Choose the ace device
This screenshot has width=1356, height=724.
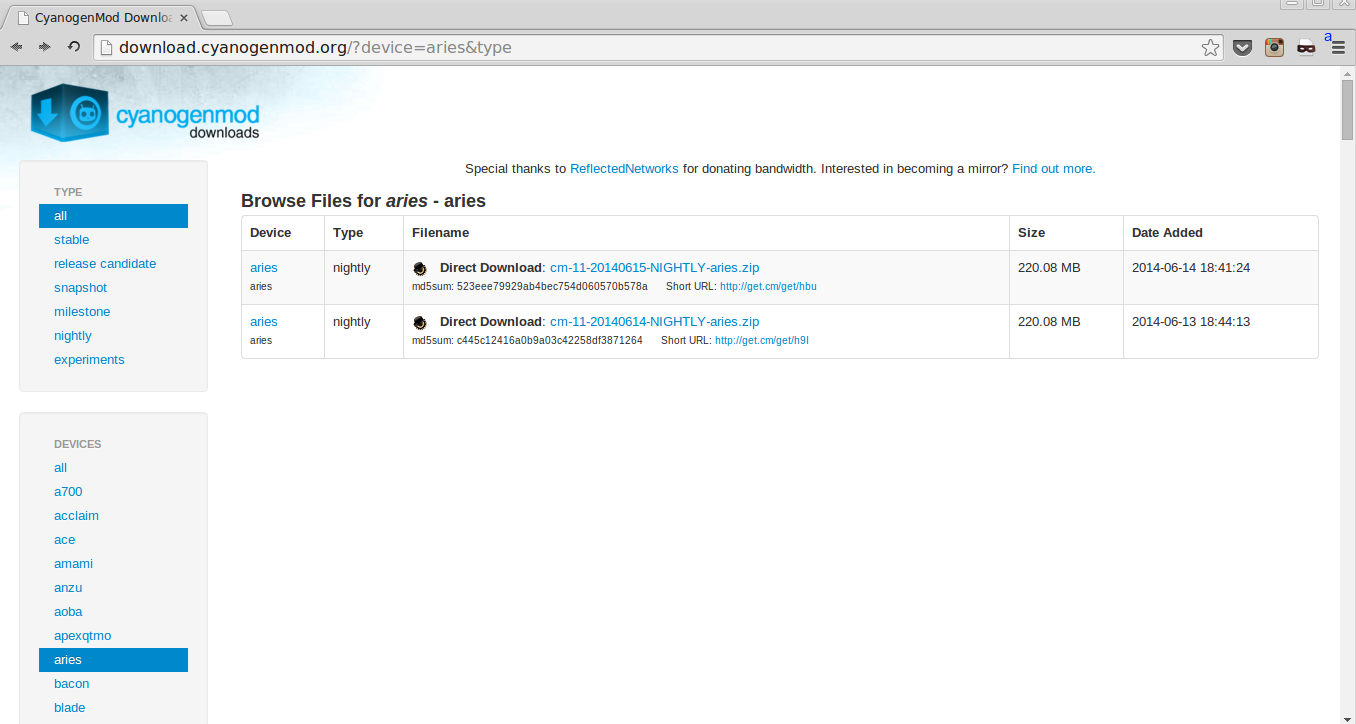point(65,540)
